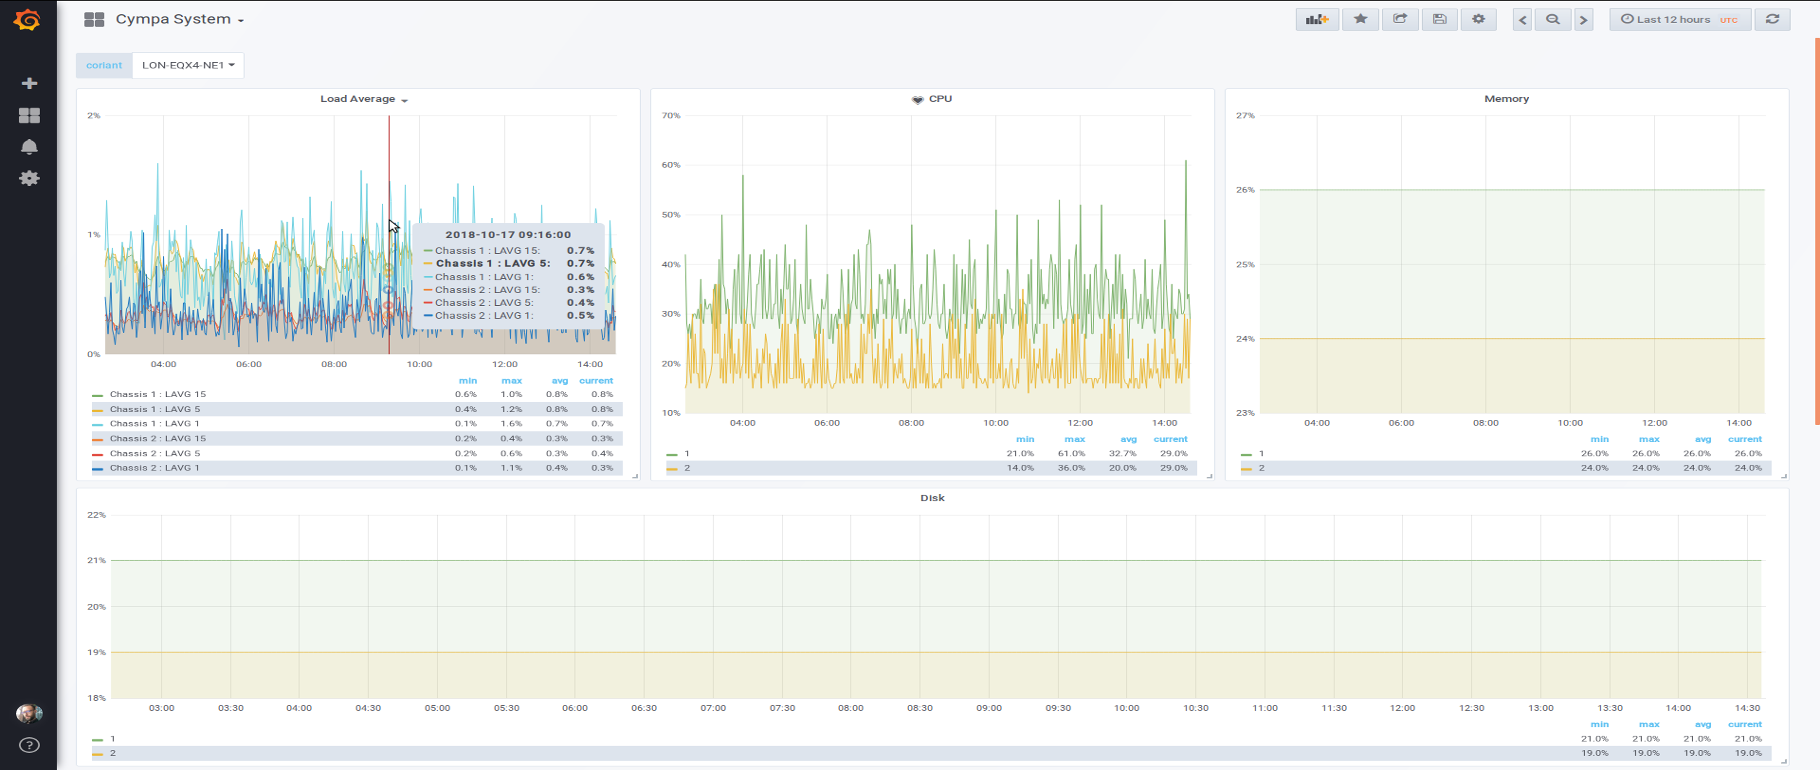Toggle series 1 in Disk legend
This screenshot has width=1820, height=770.
[x=112, y=739]
